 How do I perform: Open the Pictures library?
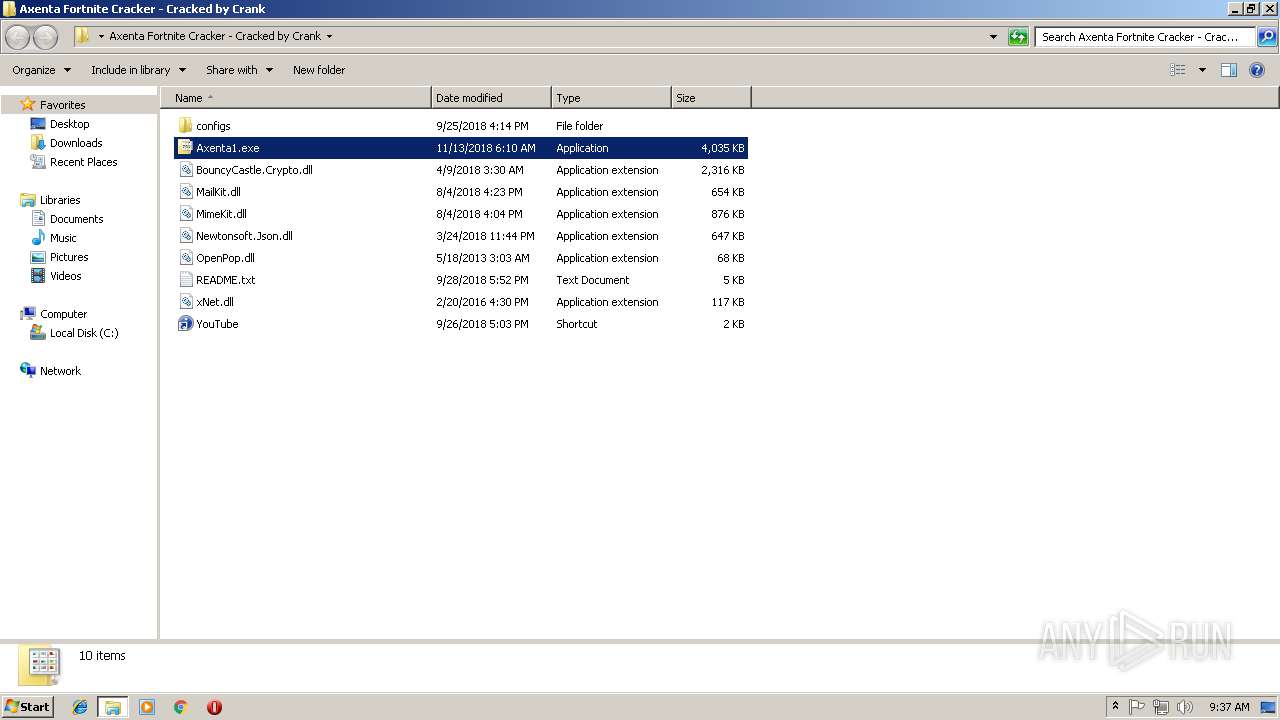pos(69,257)
